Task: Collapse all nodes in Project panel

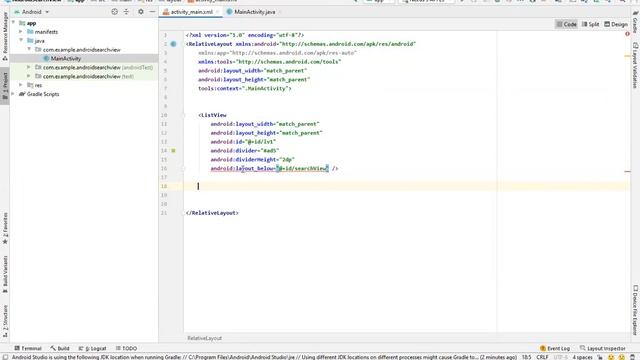Action: click(x=126, y=12)
